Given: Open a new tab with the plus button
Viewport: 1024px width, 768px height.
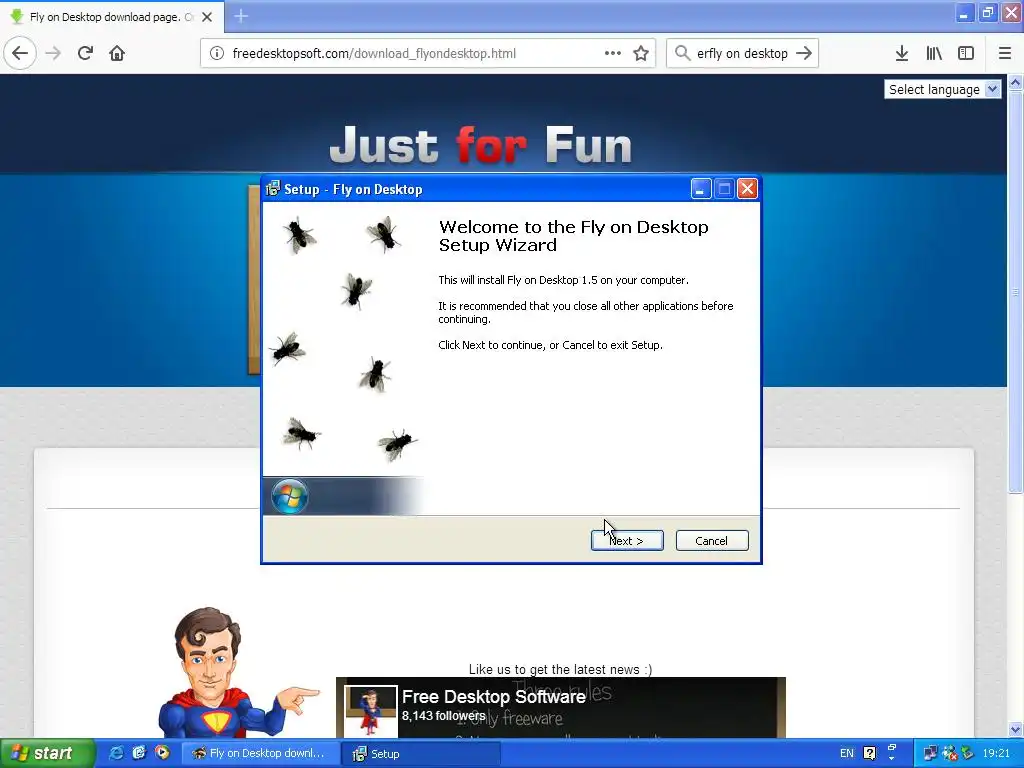Looking at the screenshot, I should (x=241, y=16).
